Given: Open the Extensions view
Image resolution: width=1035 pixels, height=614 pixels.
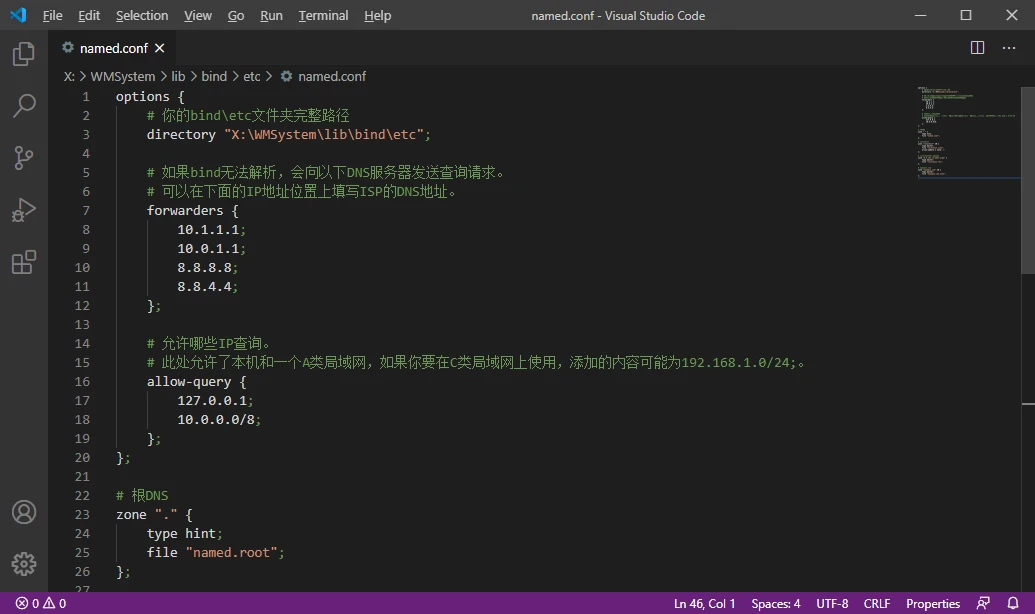Looking at the screenshot, I should tap(24, 262).
